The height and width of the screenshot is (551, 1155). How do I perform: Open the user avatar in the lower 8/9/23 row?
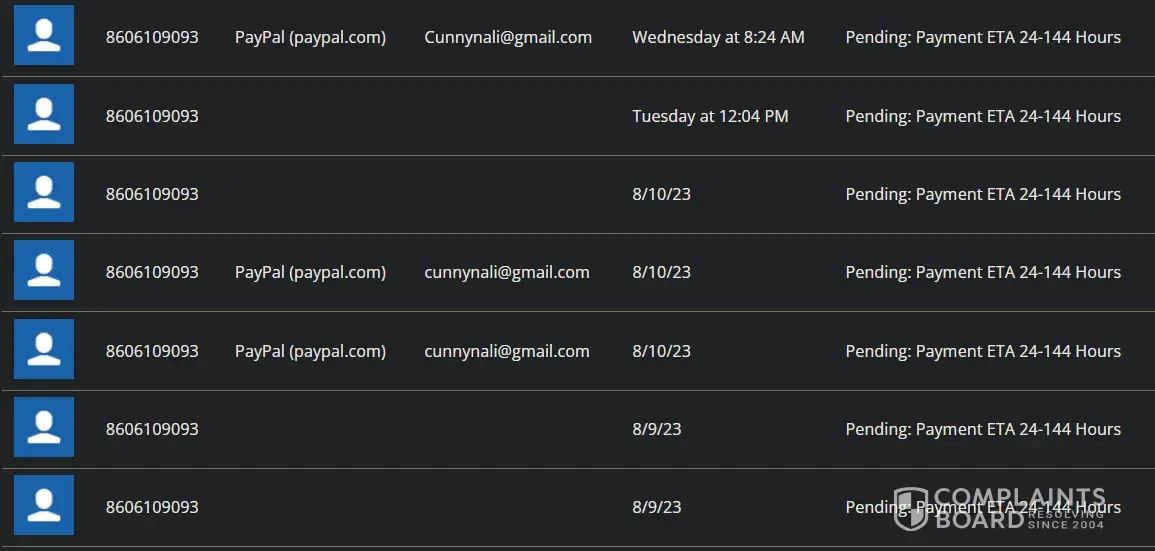point(44,506)
